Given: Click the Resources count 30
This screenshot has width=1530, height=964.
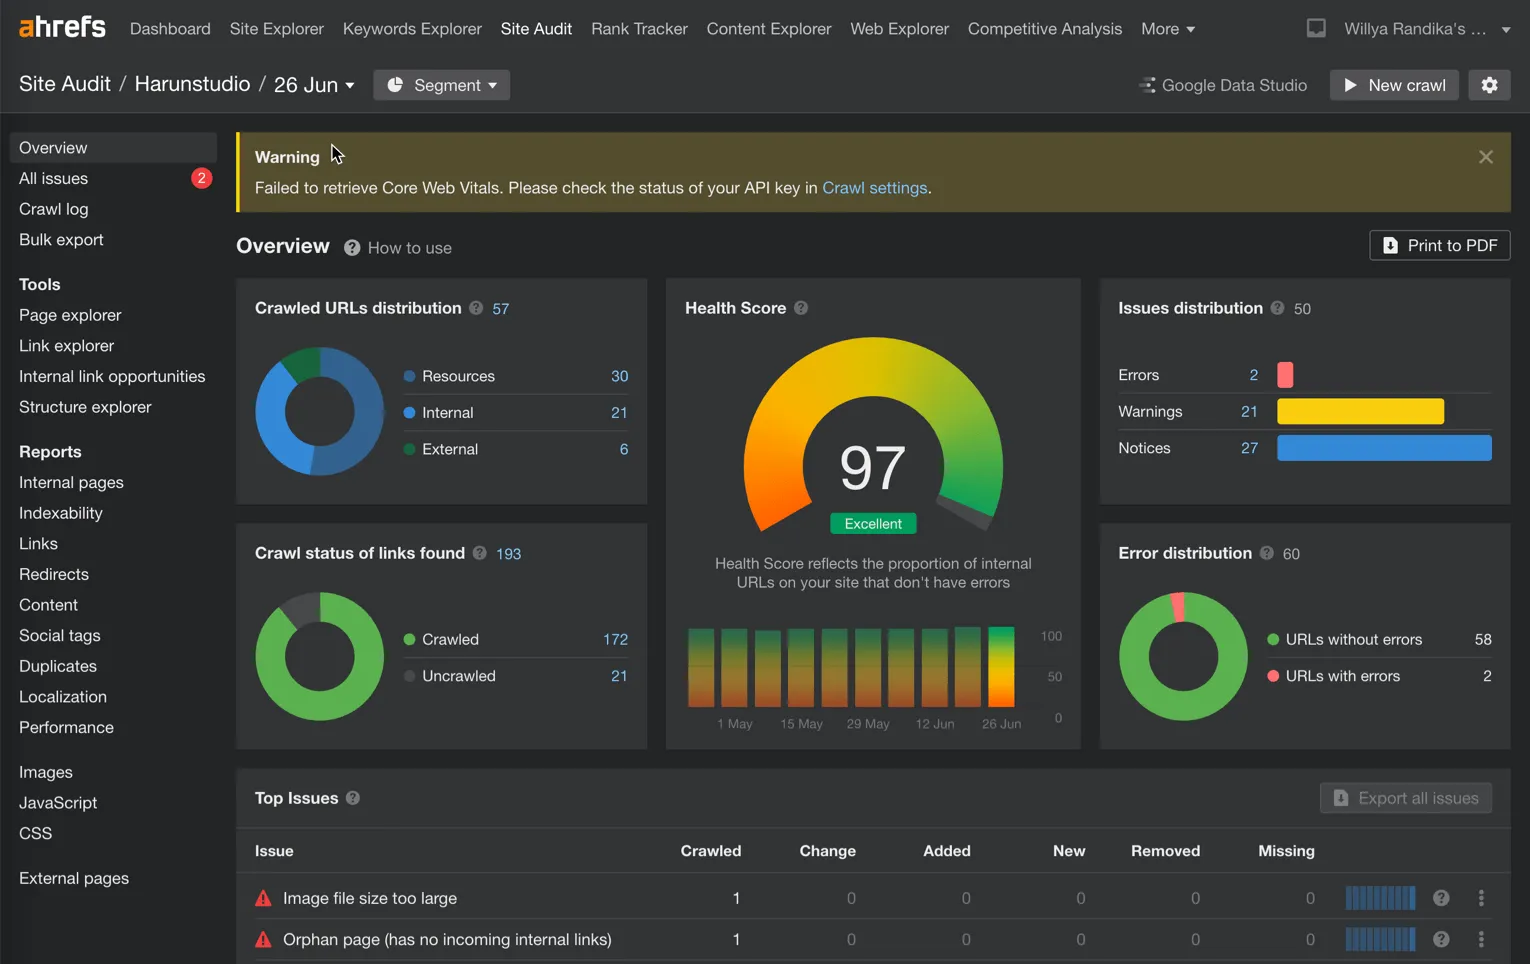Looking at the screenshot, I should pyautogui.click(x=620, y=376).
